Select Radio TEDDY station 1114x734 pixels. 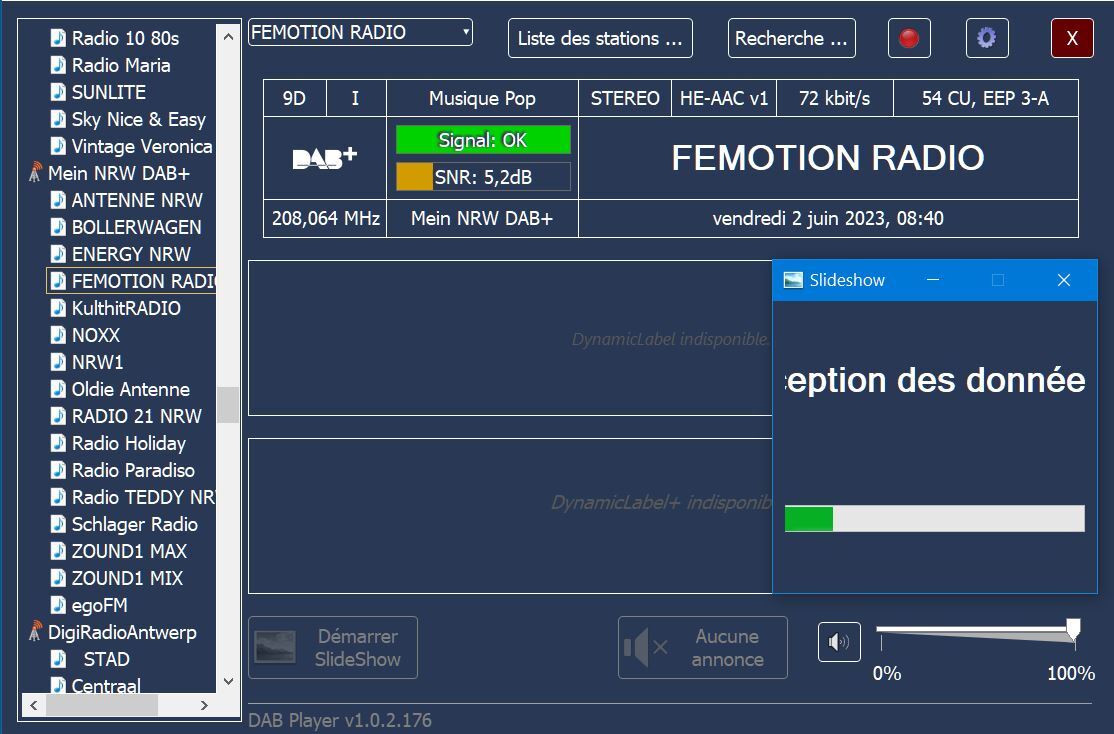pyautogui.click(x=143, y=497)
